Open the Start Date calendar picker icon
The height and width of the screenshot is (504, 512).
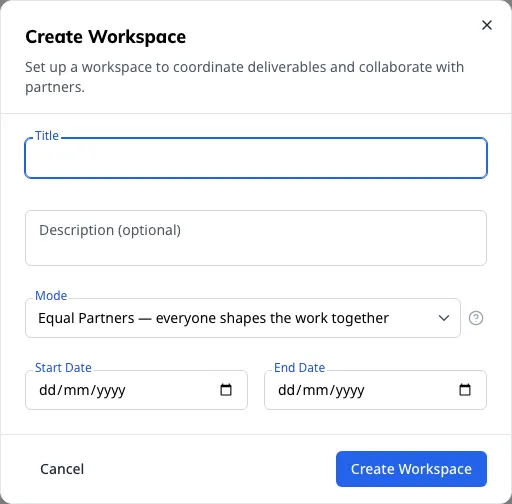pos(226,390)
